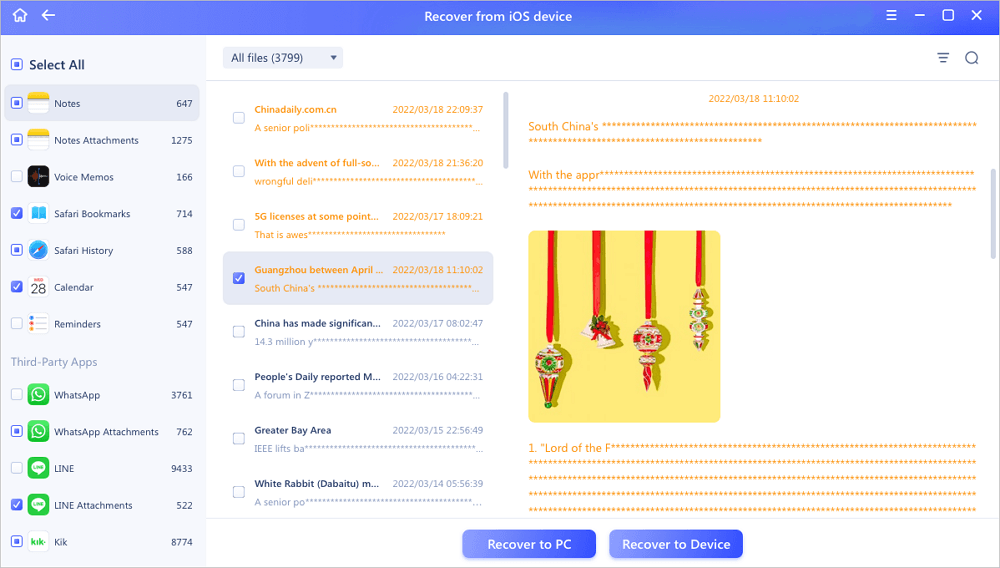Screen dimensions: 1000x568
Task: Uncheck the Guangzhou note checkbox
Action: [239, 278]
